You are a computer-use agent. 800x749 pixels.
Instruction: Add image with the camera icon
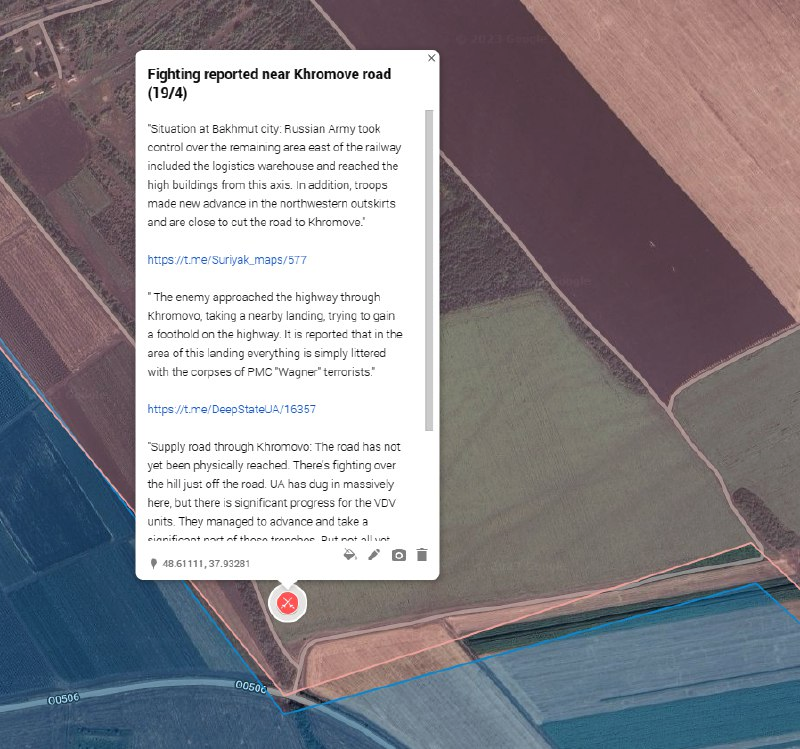(398, 554)
